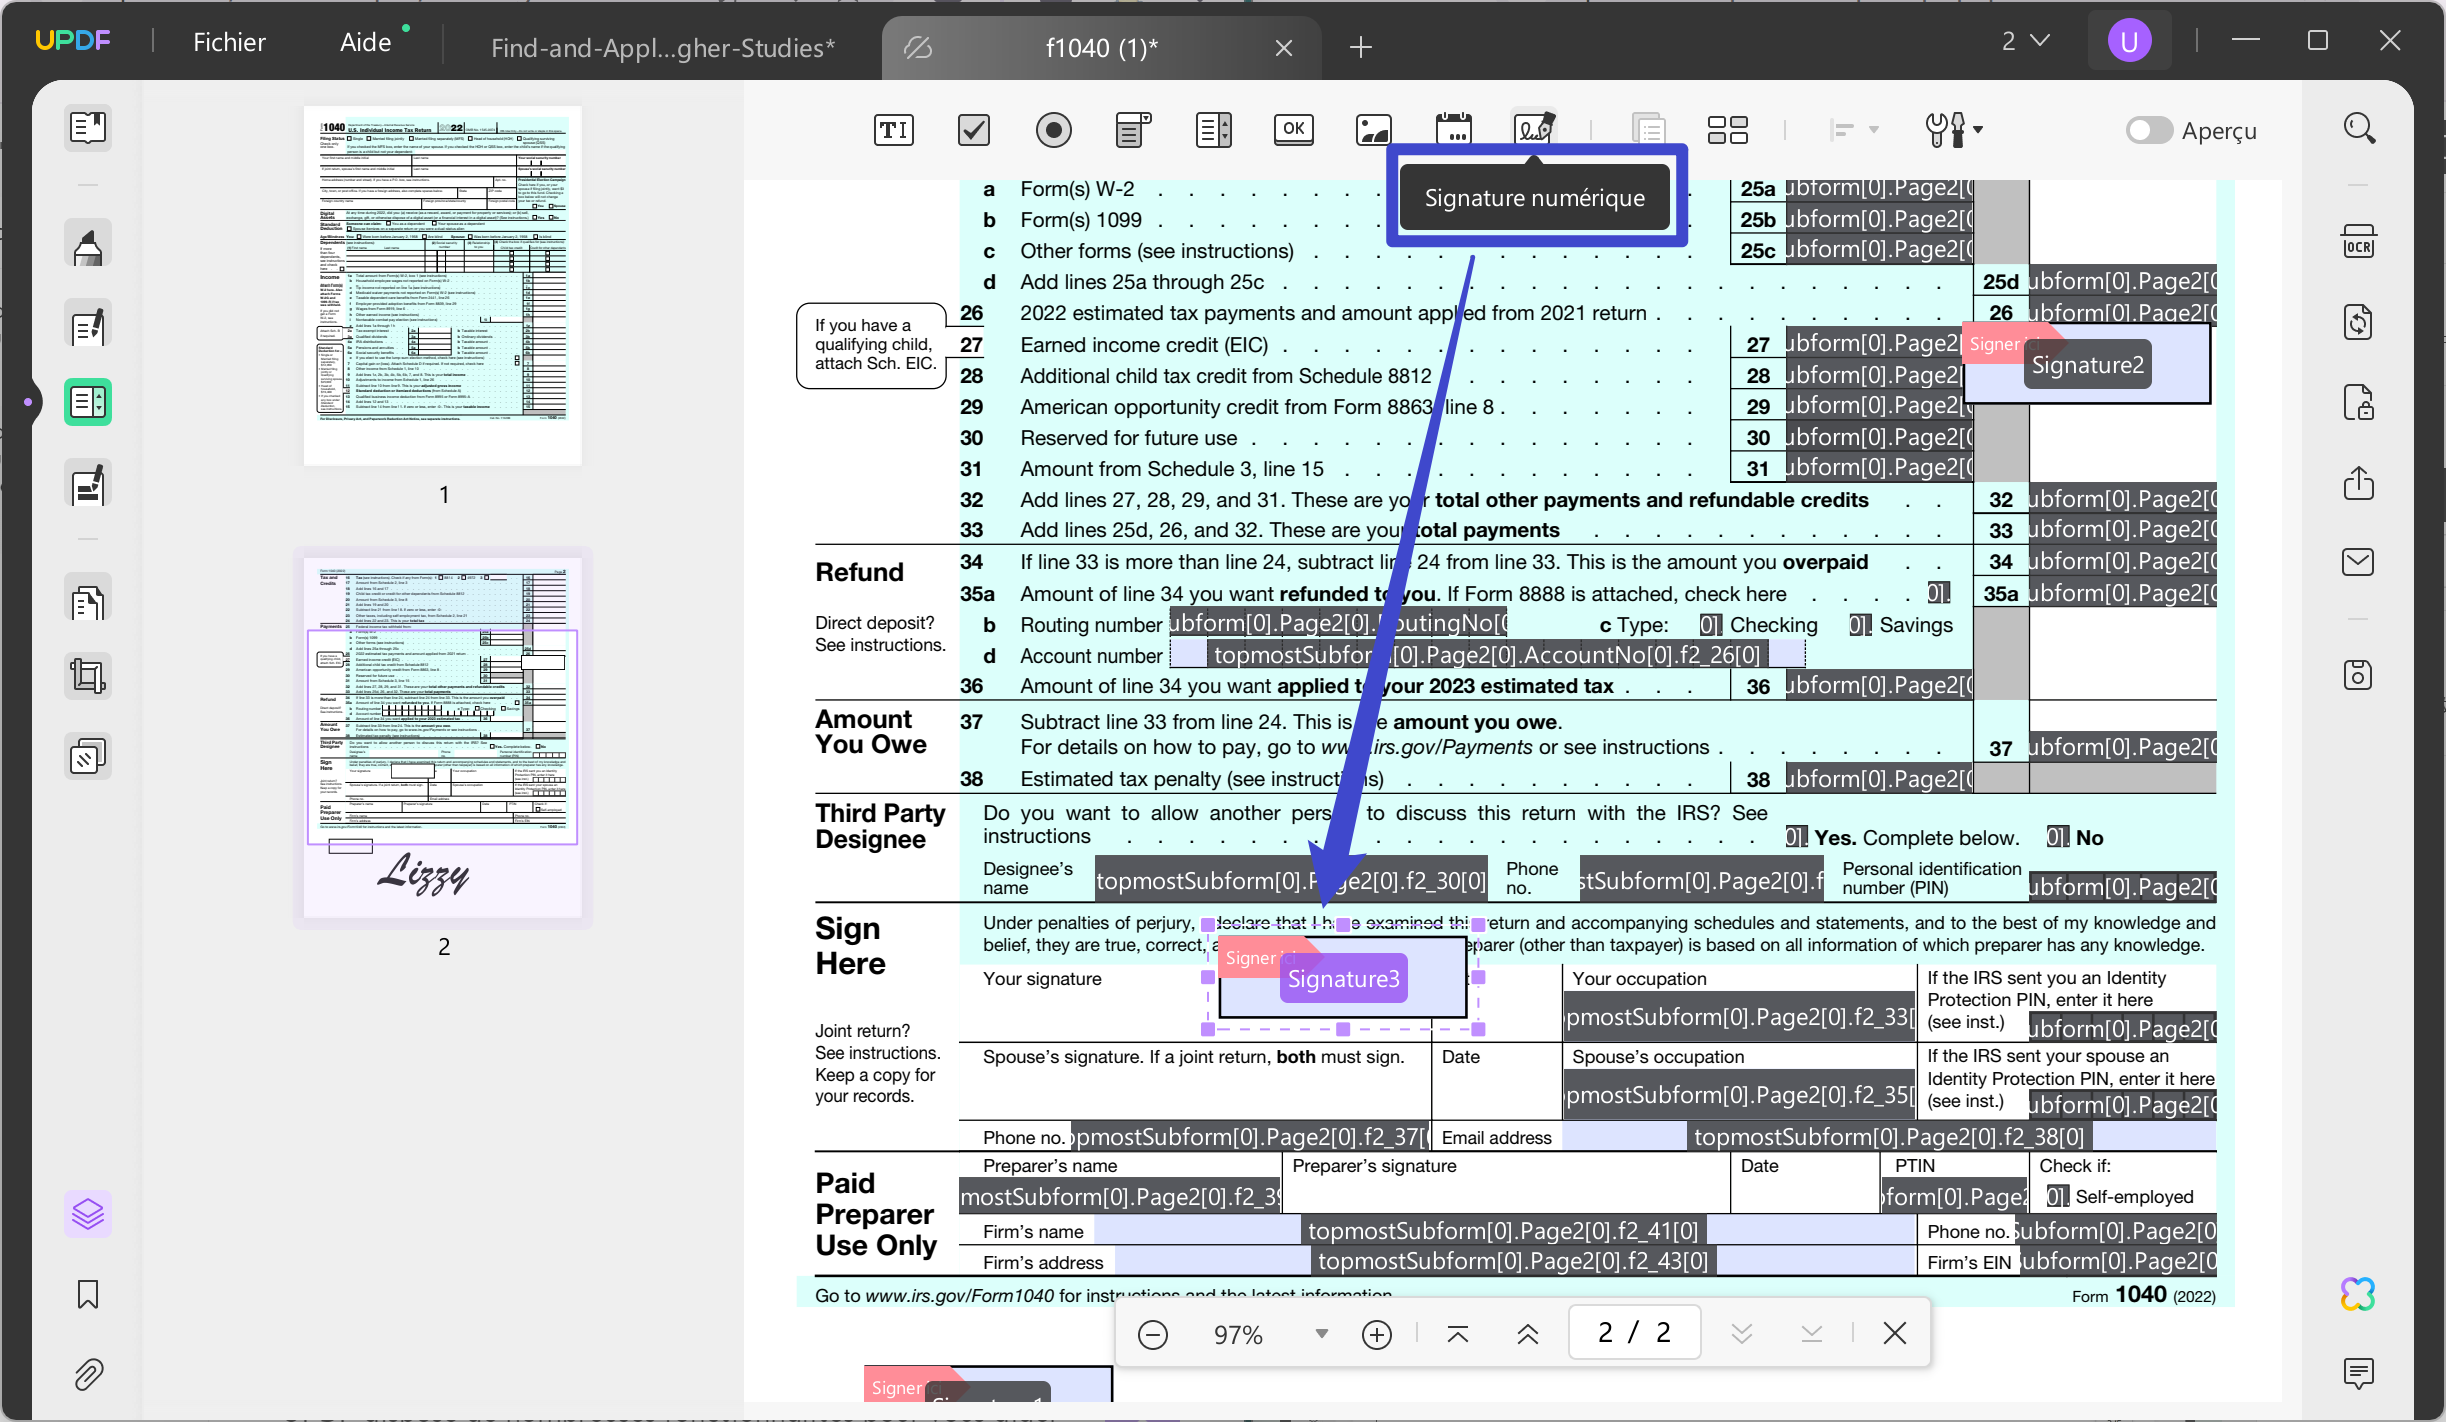Check the Savings account type checkbox

(x=1859, y=625)
